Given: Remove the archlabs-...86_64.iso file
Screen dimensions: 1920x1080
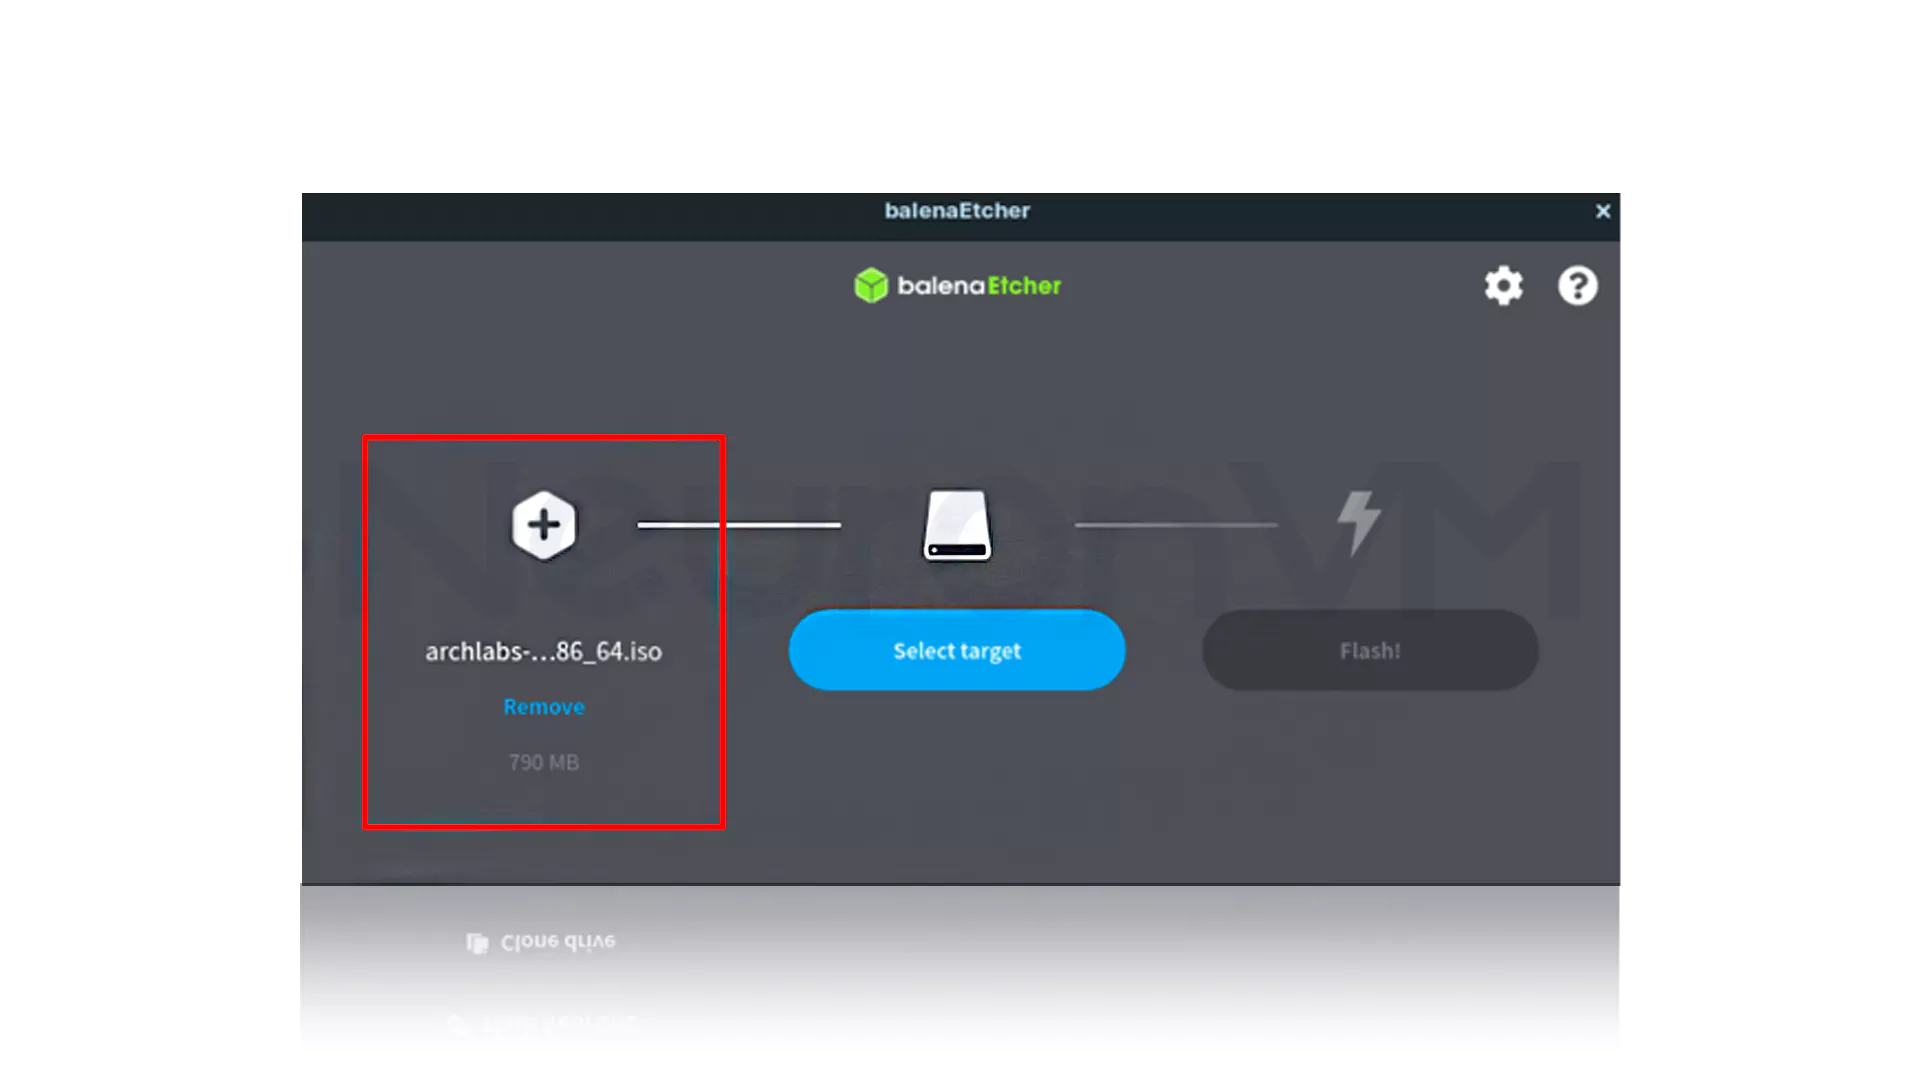Looking at the screenshot, I should (543, 707).
